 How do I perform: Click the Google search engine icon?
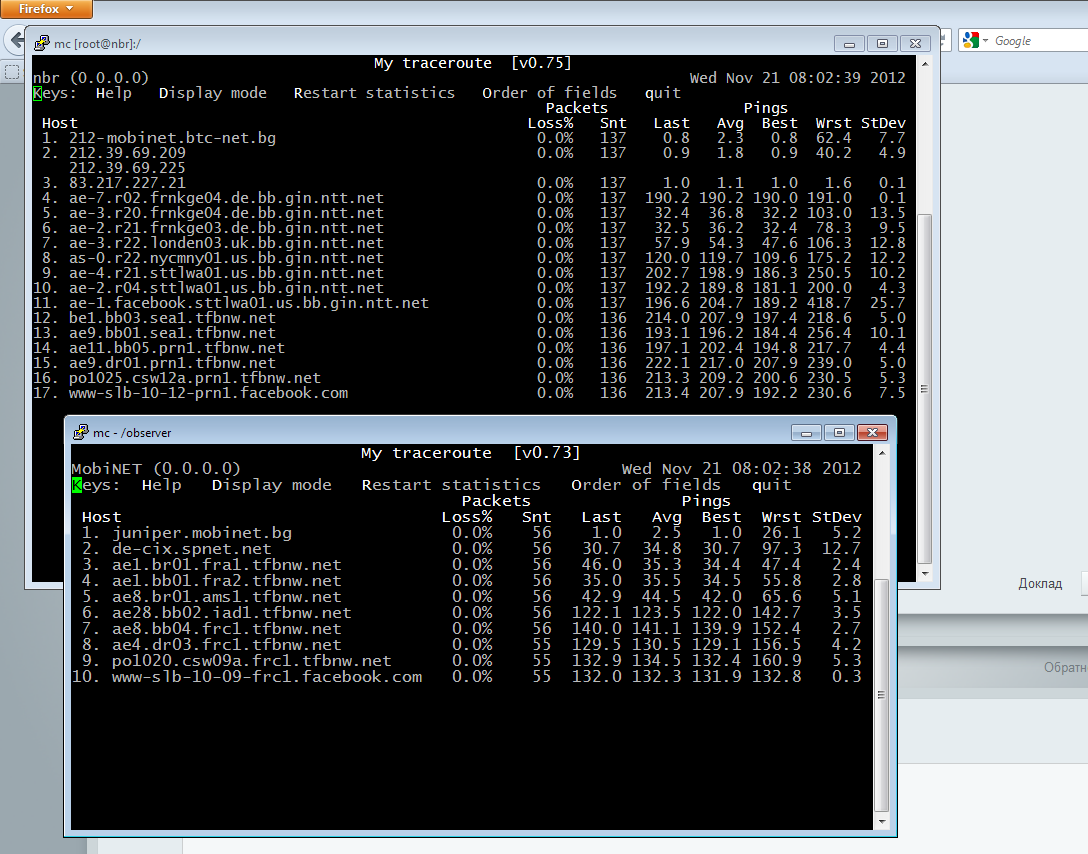coord(971,41)
